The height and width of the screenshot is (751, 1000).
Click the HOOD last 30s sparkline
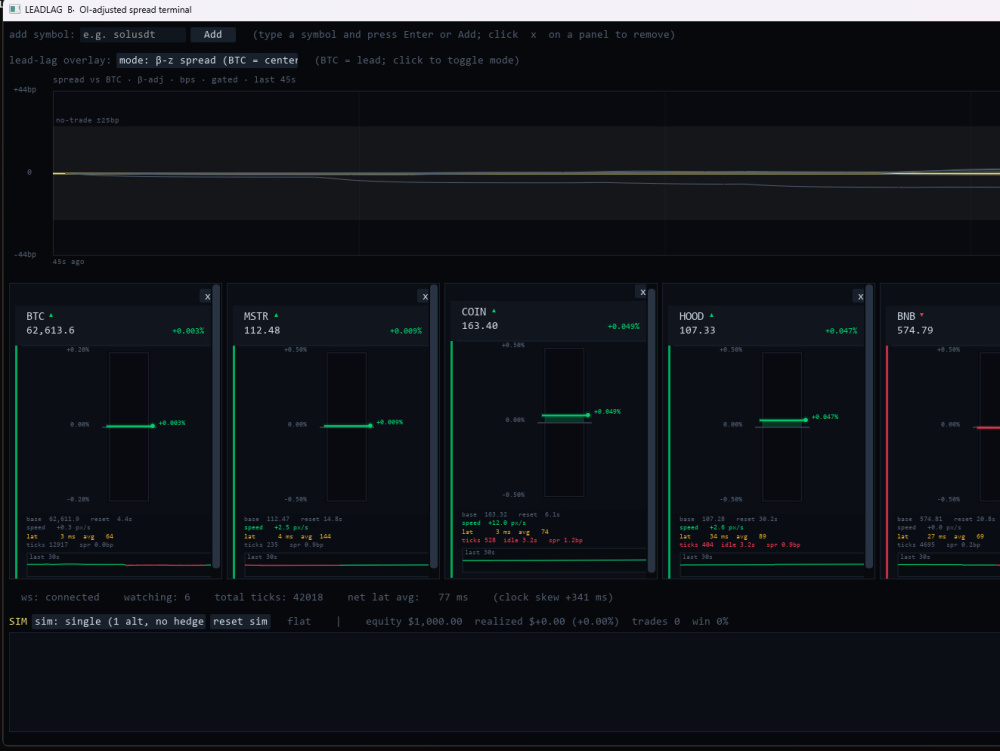pos(772,564)
